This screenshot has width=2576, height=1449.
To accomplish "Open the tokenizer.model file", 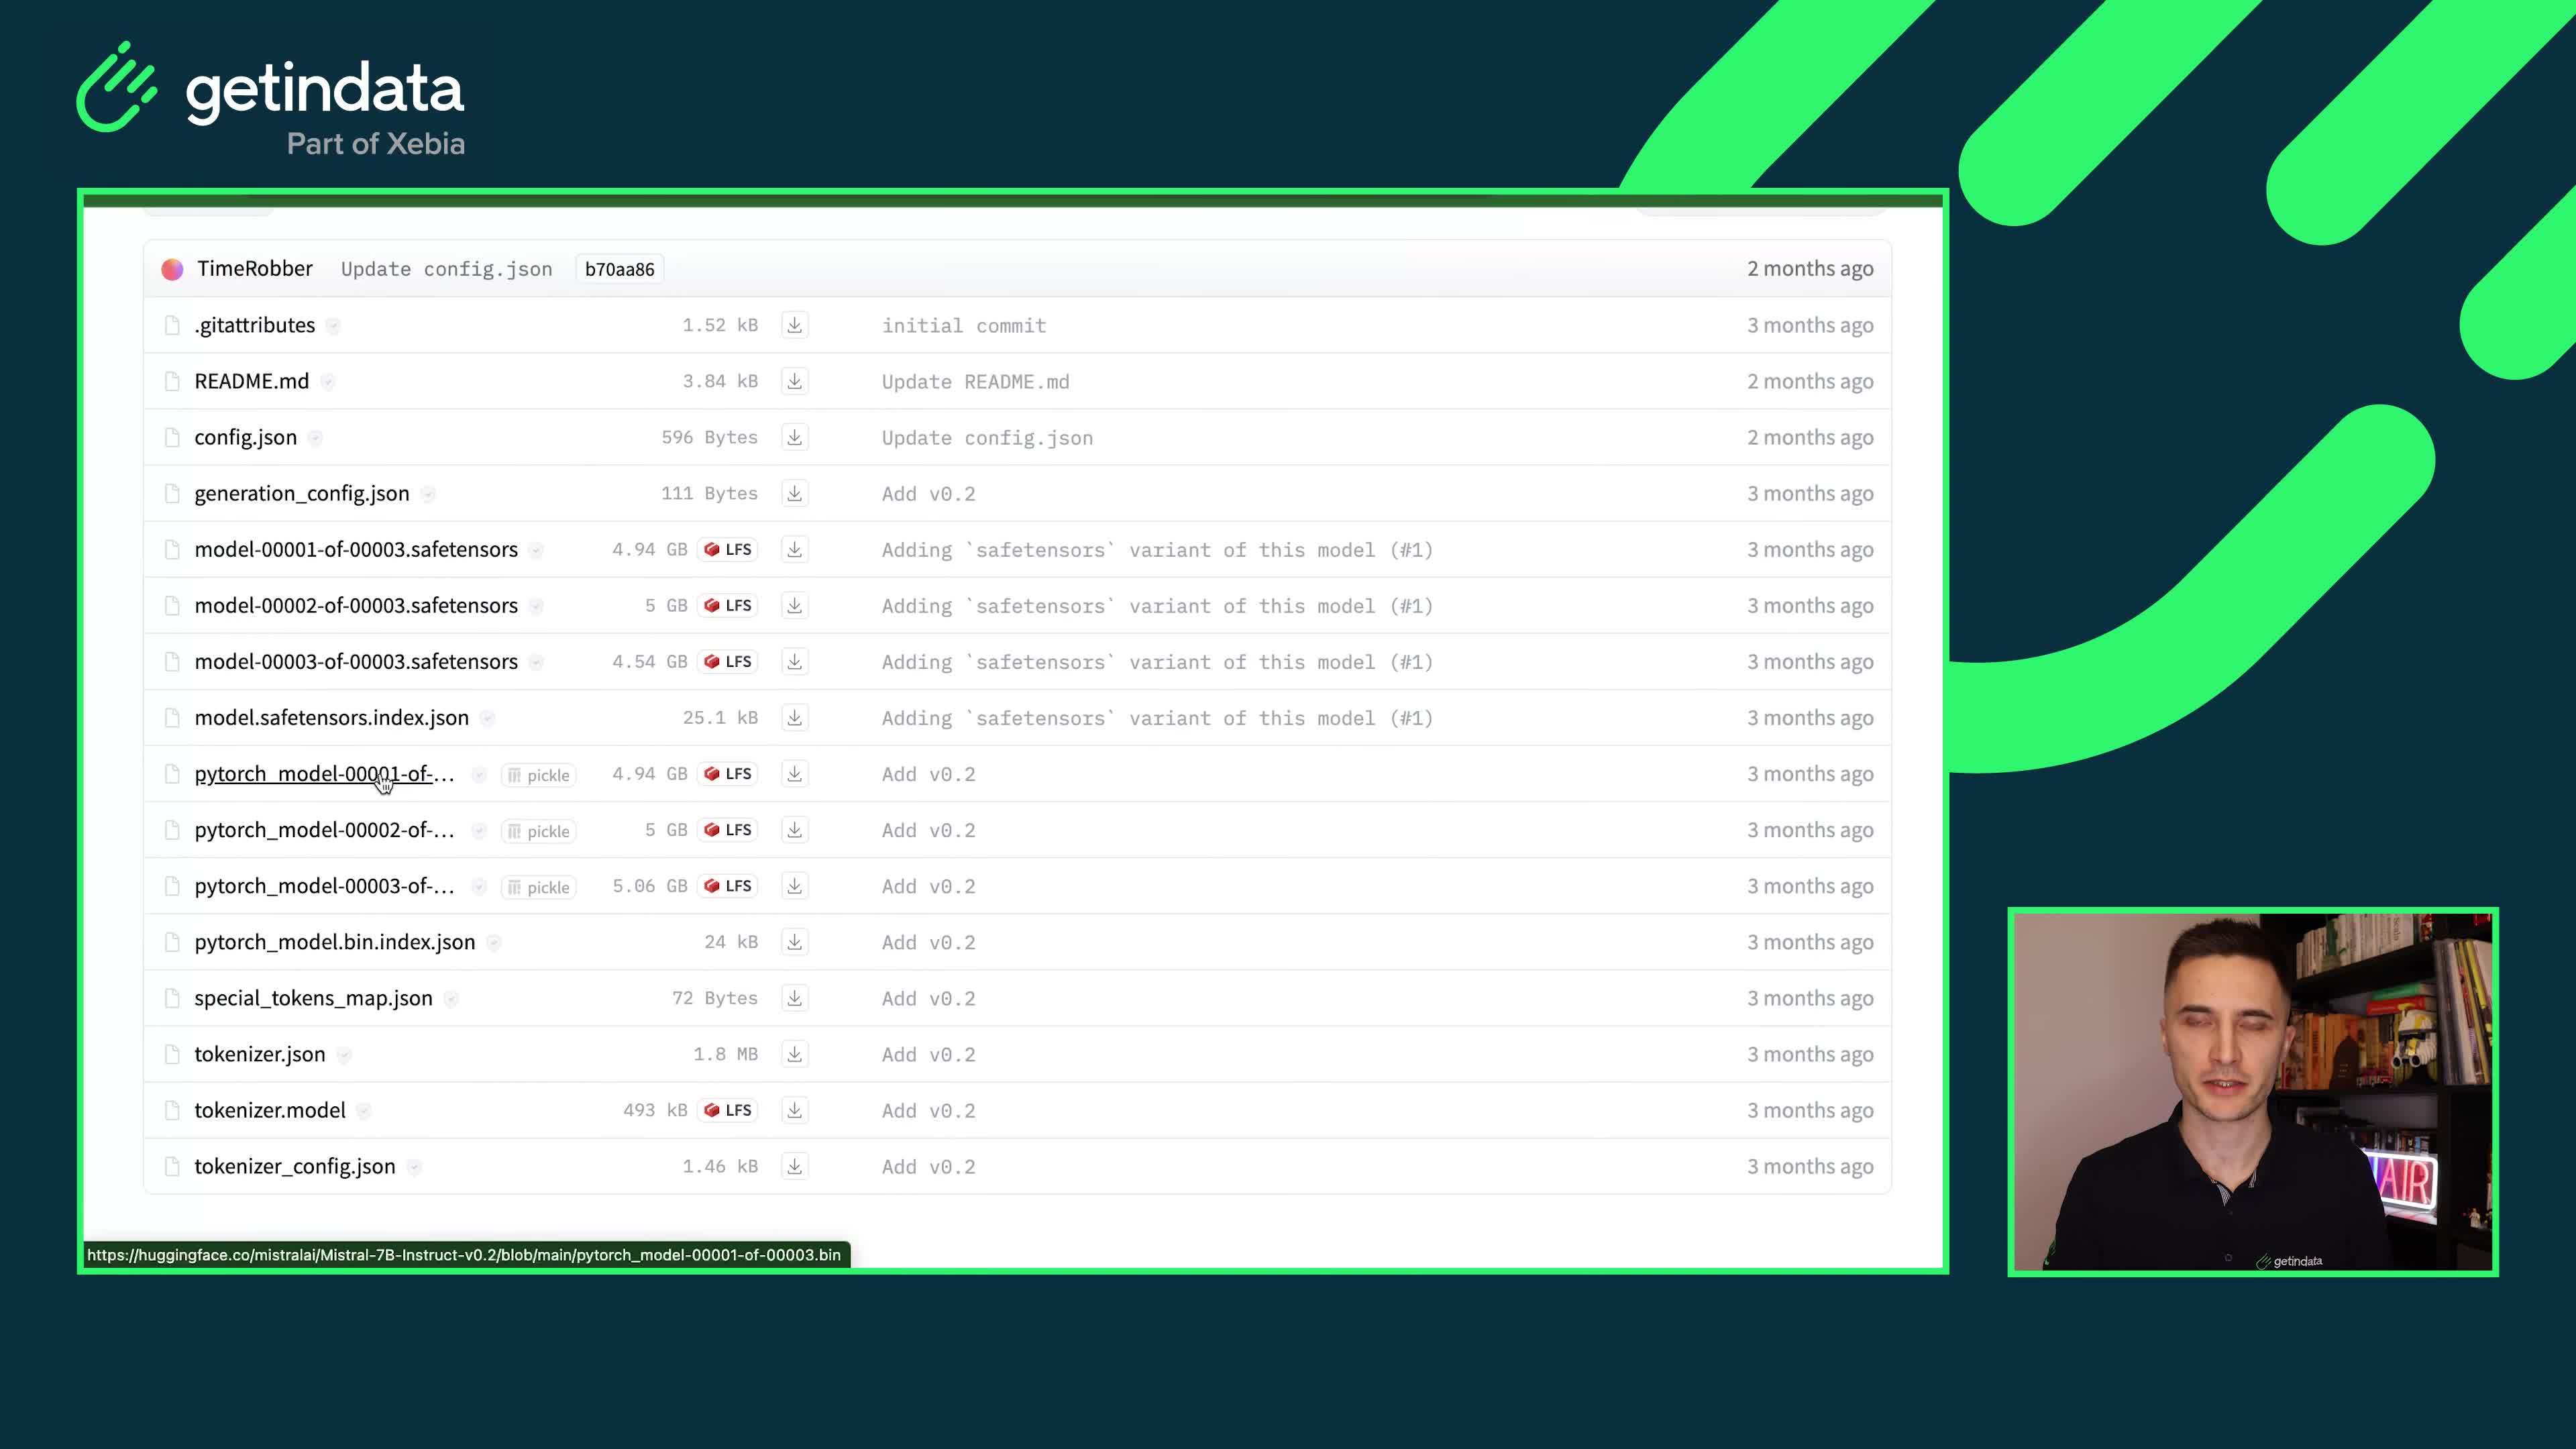I will (269, 1109).
